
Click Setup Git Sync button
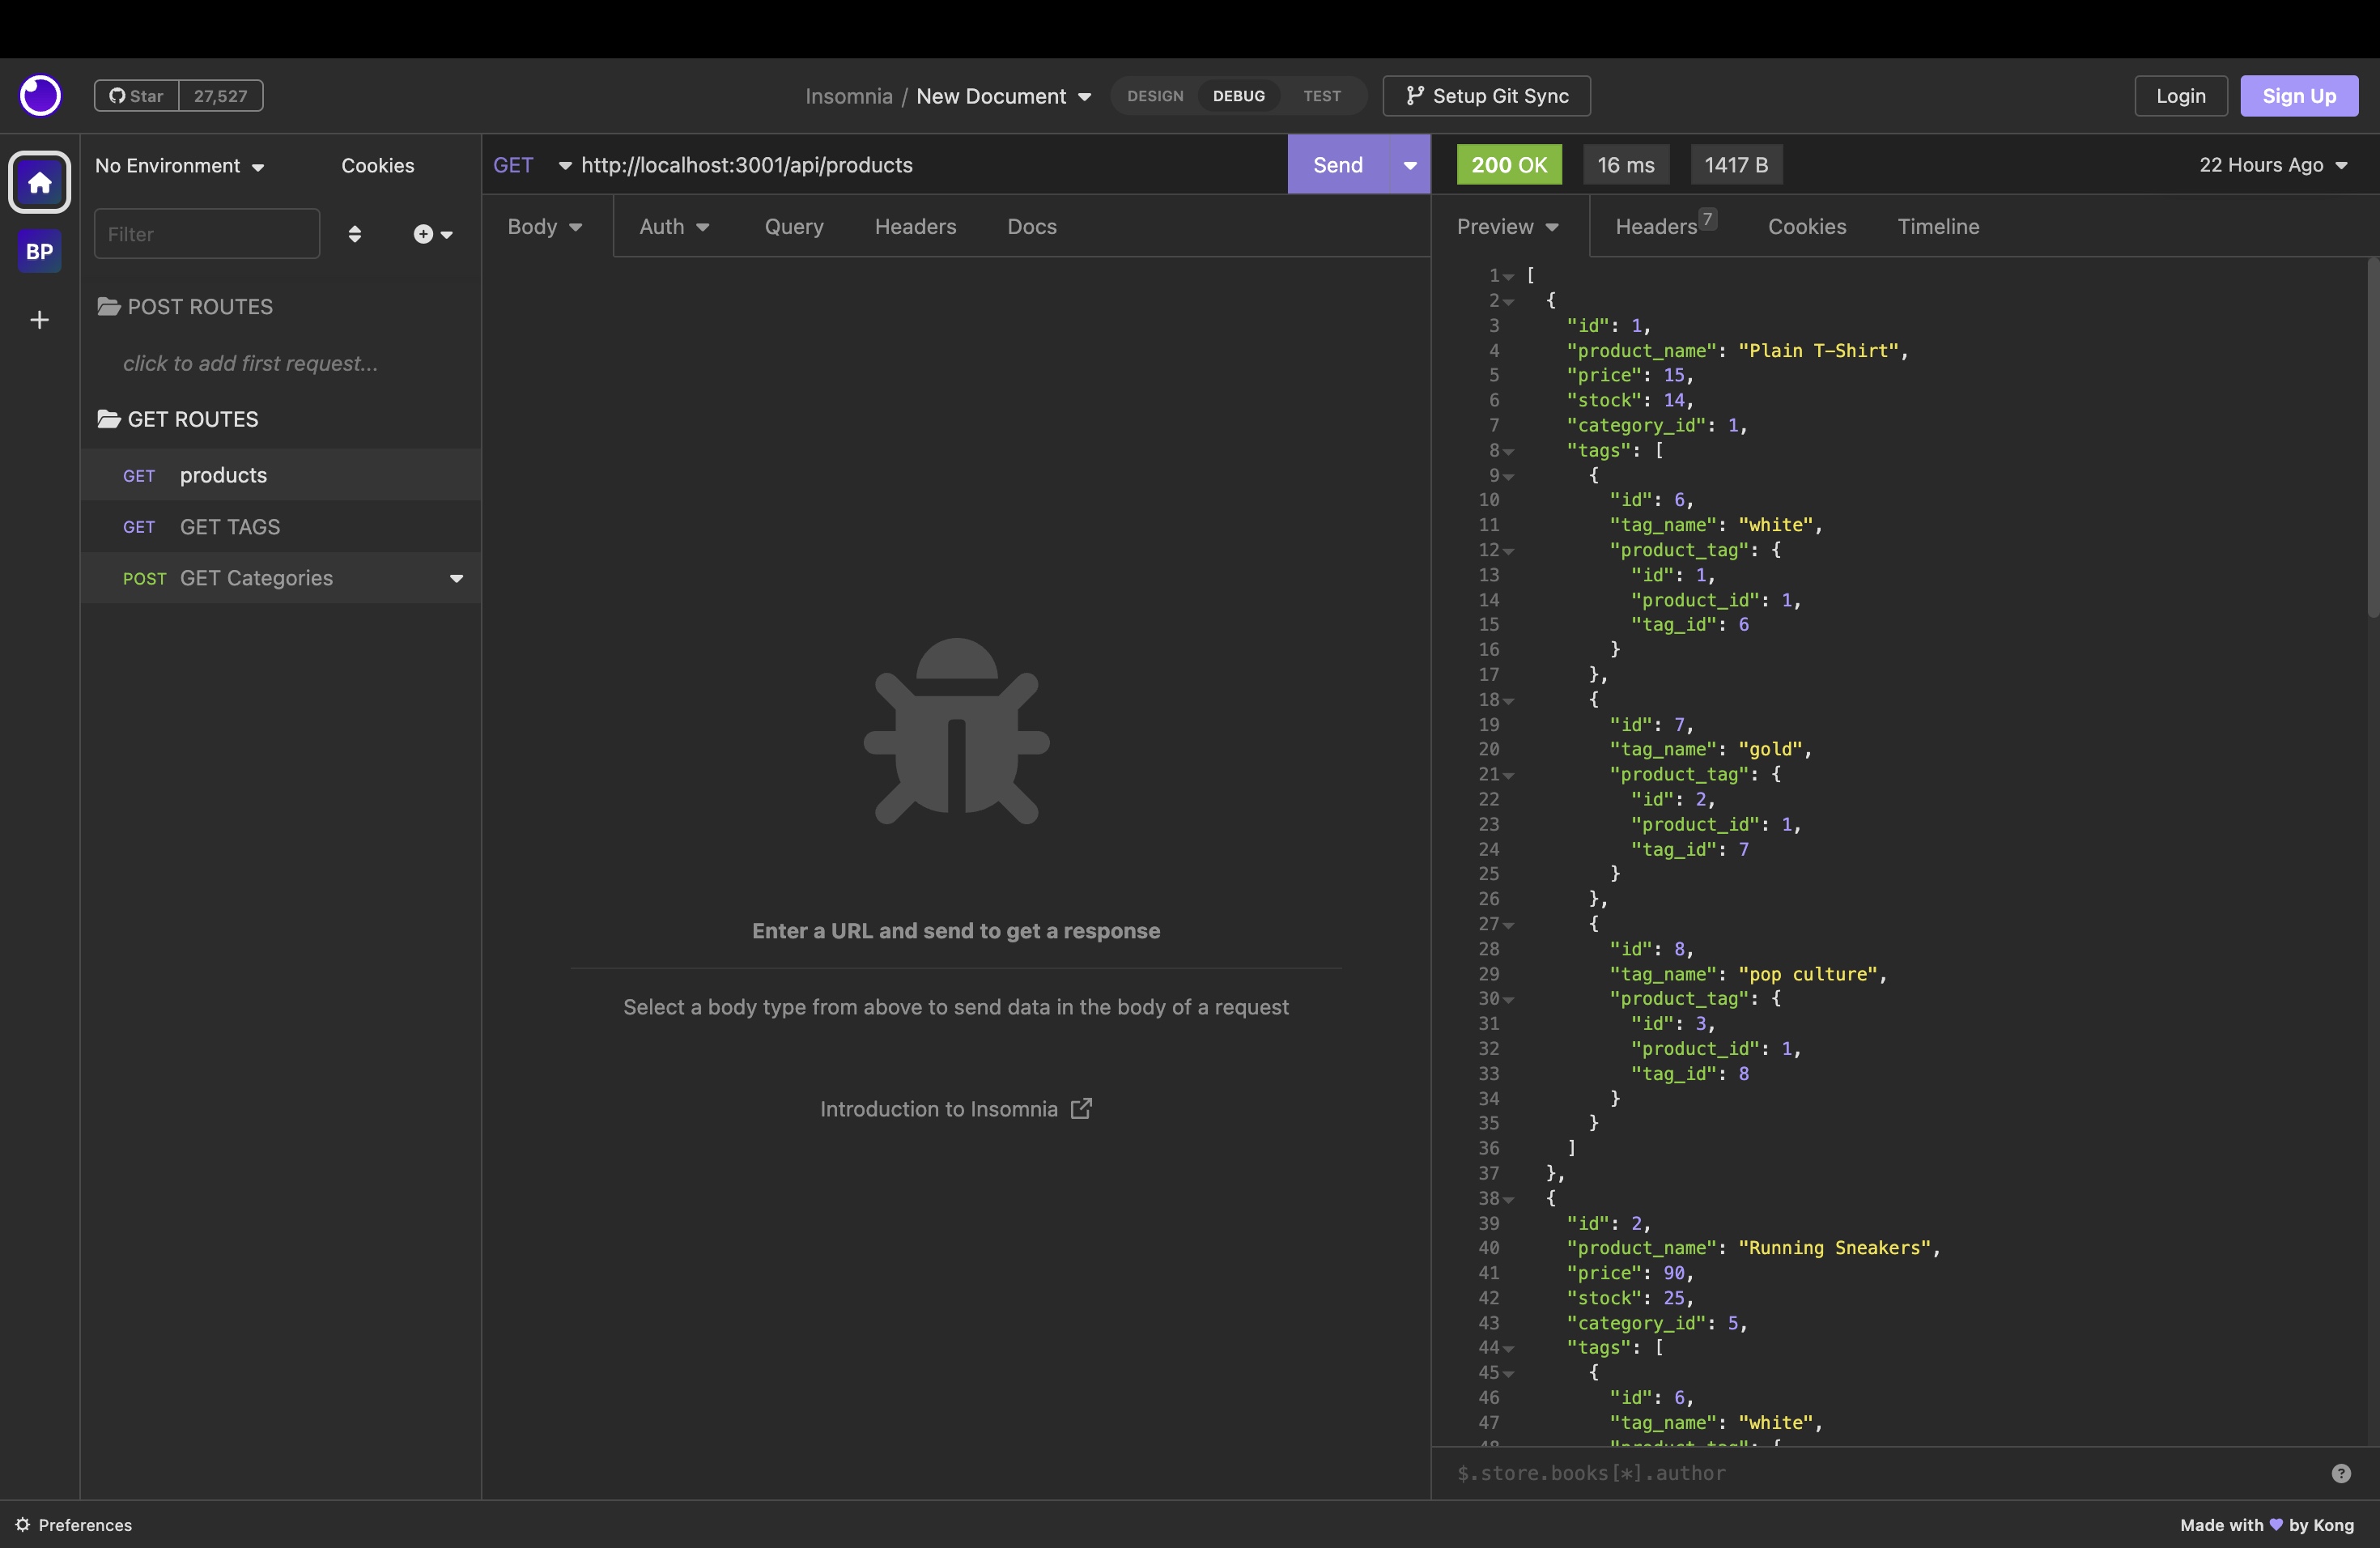1486,96
